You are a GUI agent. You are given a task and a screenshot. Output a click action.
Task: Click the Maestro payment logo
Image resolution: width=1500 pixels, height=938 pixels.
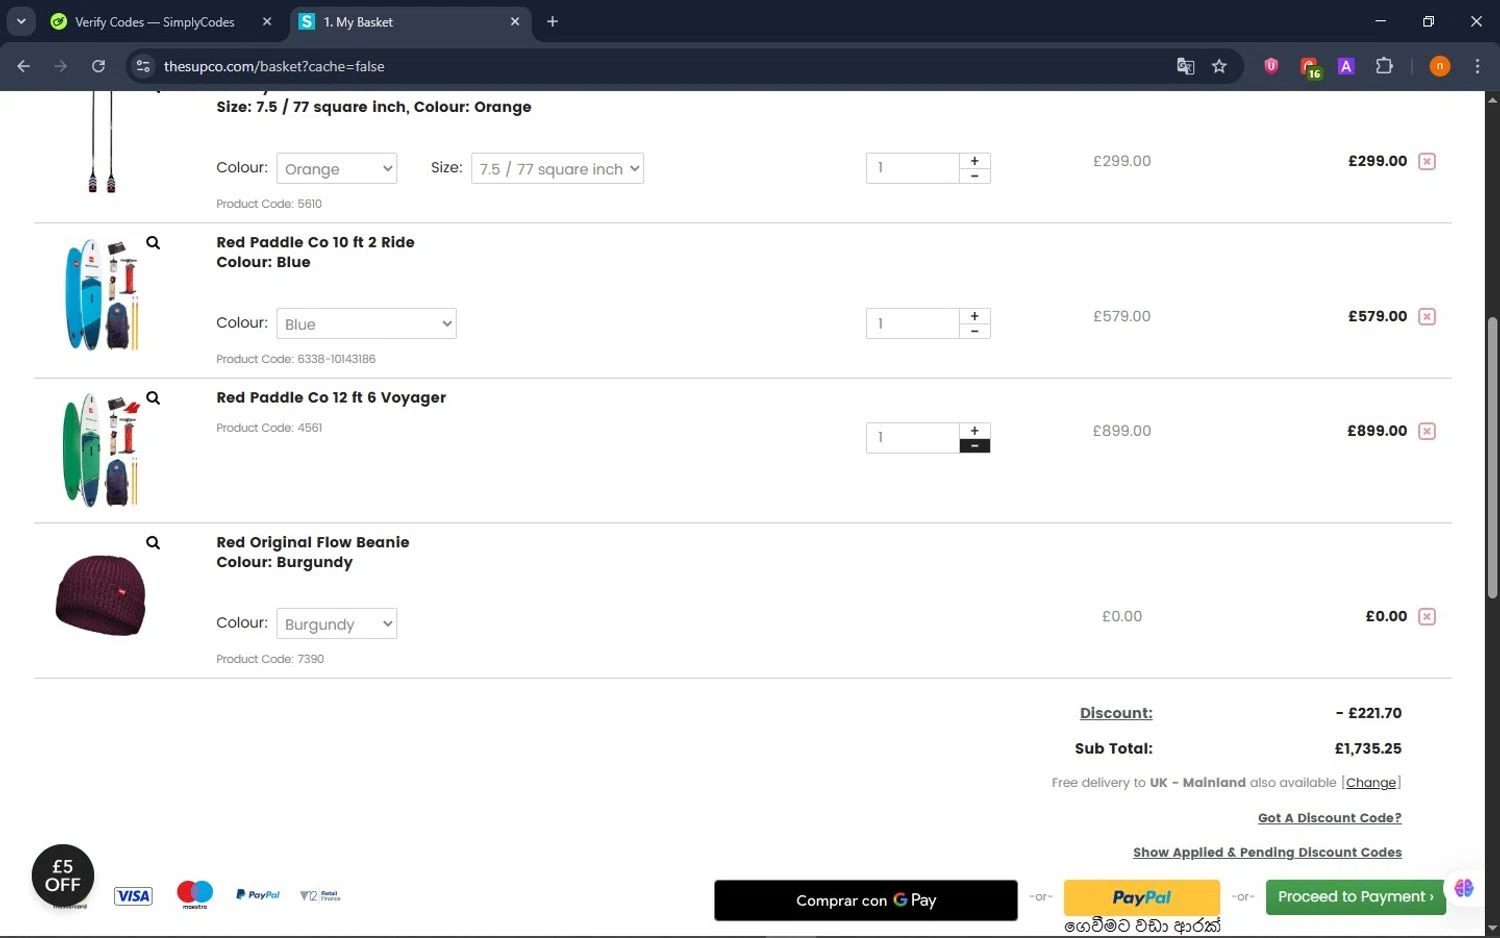click(195, 894)
